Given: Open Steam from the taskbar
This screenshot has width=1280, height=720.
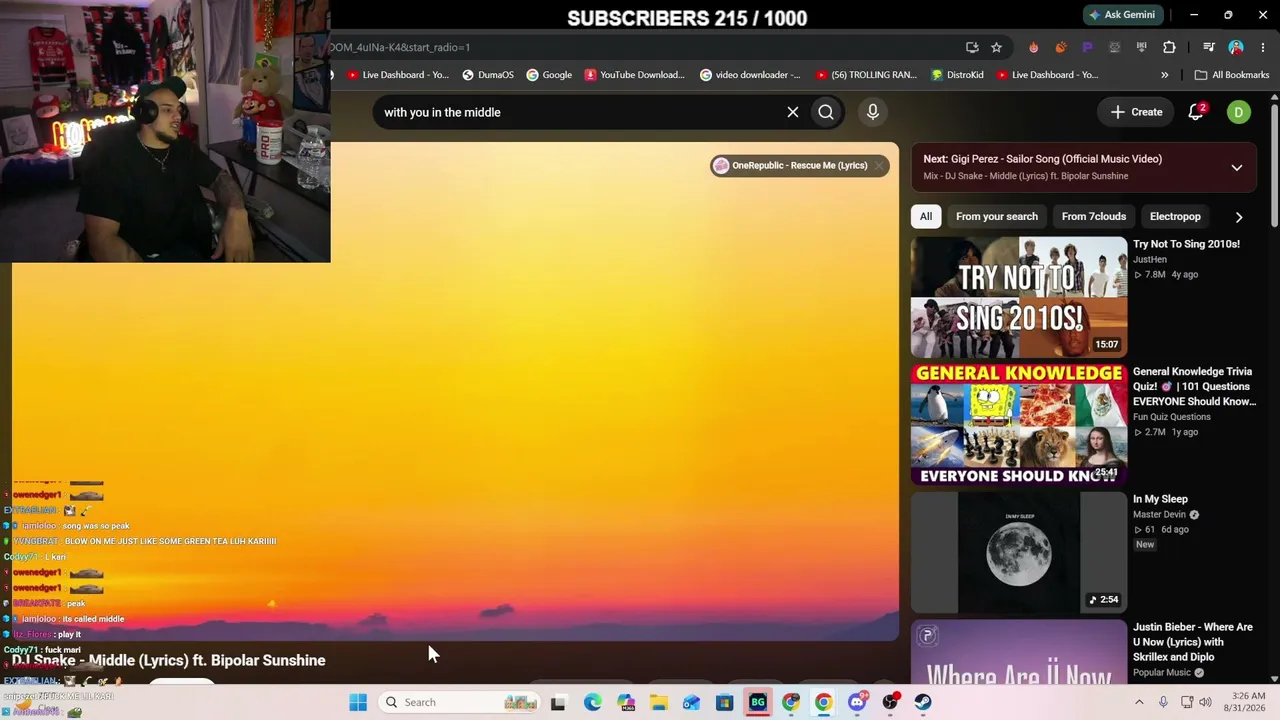Looking at the screenshot, I should [922, 702].
